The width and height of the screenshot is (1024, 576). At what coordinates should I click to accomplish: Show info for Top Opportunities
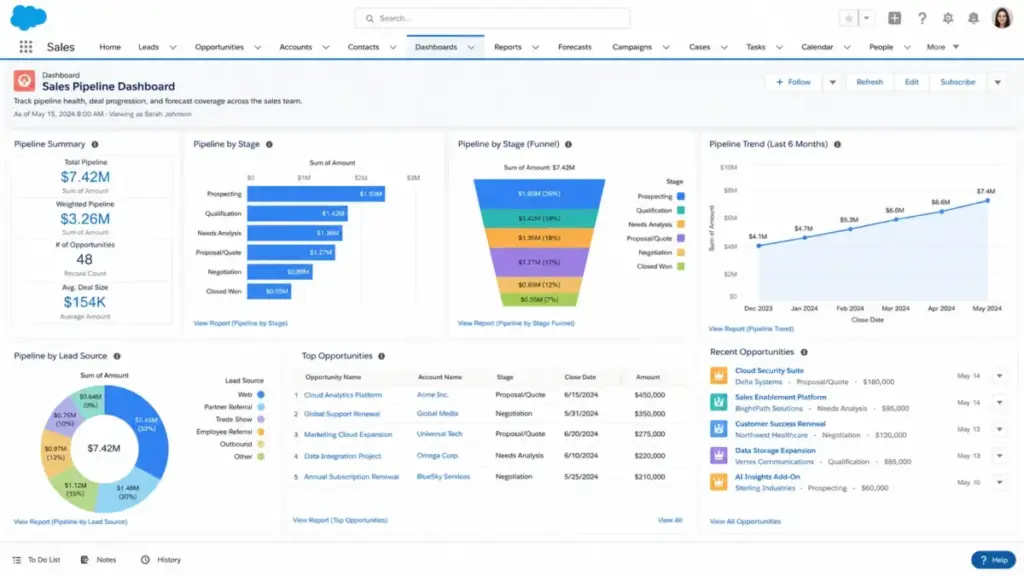(381, 356)
